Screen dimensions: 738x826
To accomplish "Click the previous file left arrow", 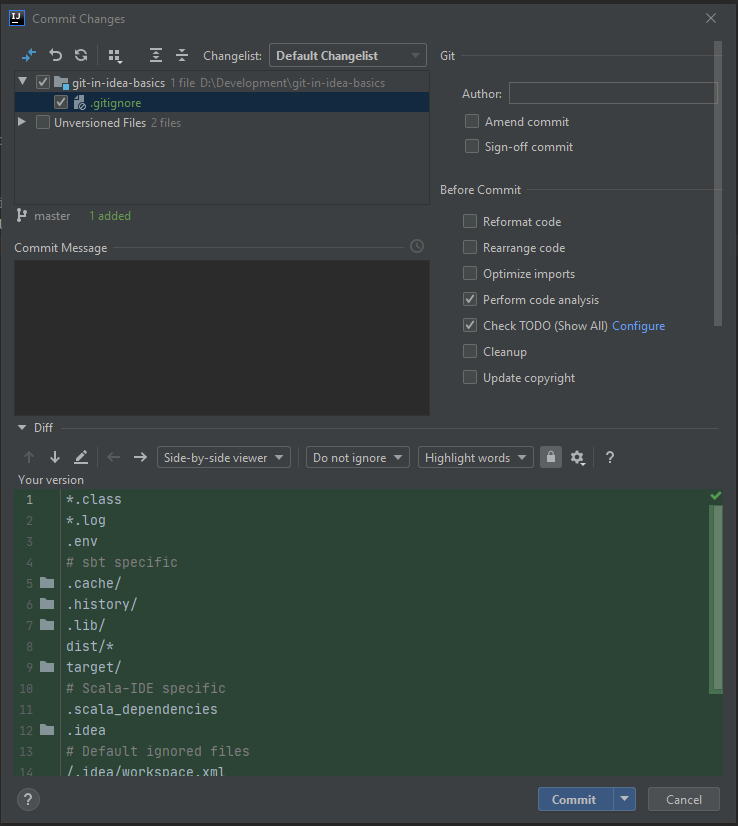I will (114, 457).
